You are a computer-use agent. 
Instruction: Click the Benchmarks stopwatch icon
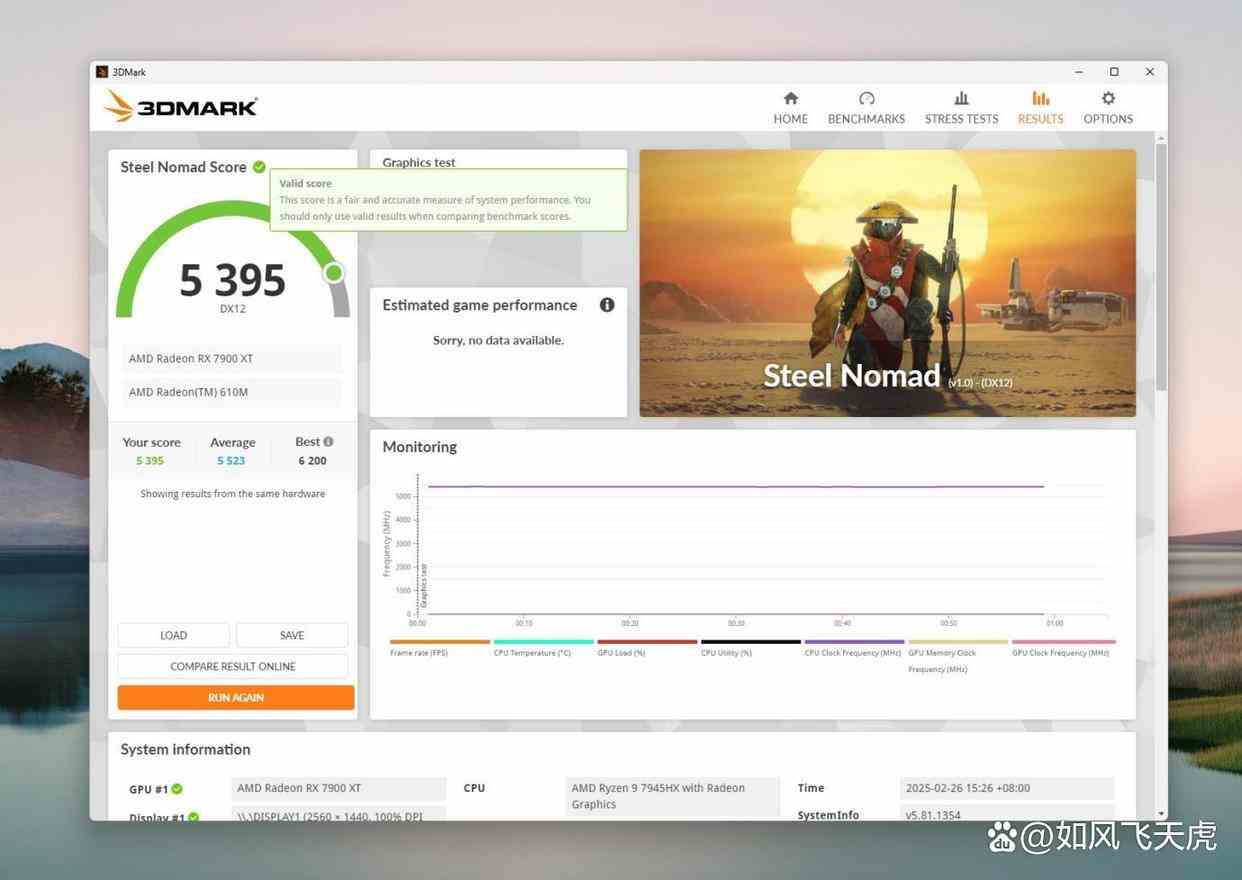866,98
